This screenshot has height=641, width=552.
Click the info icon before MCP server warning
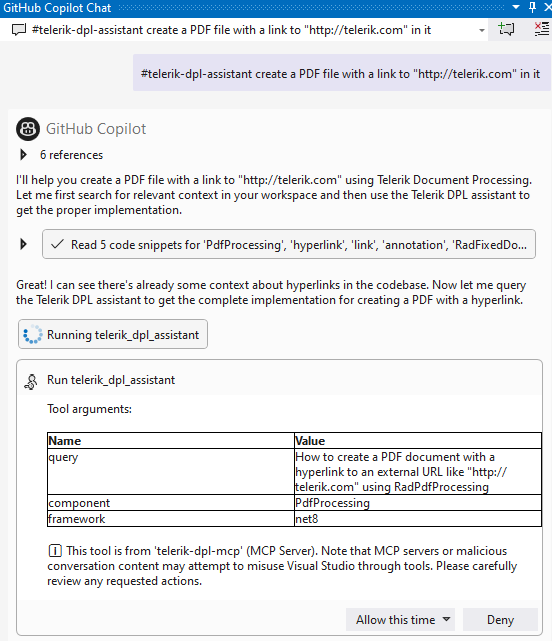(x=55, y=551)
